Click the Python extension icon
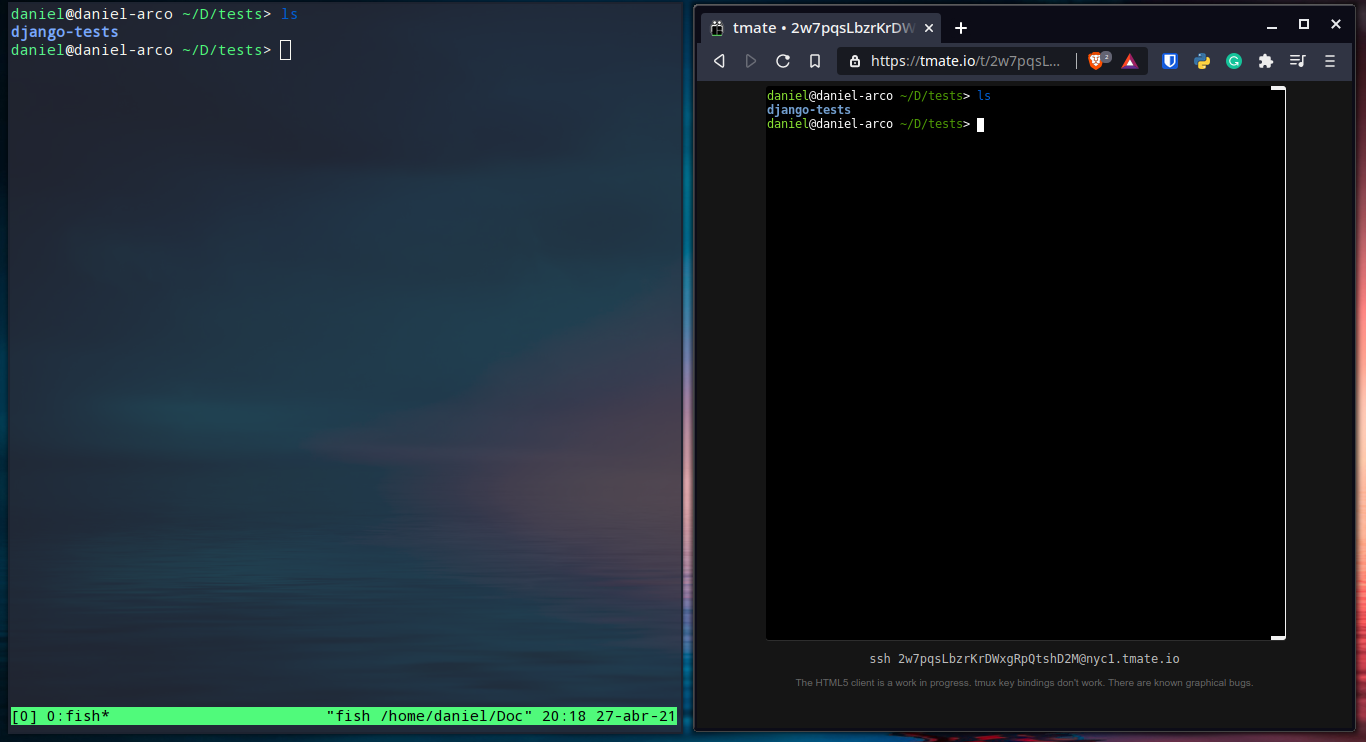This screenshot has height=742, width=1366. [1202, 61]
